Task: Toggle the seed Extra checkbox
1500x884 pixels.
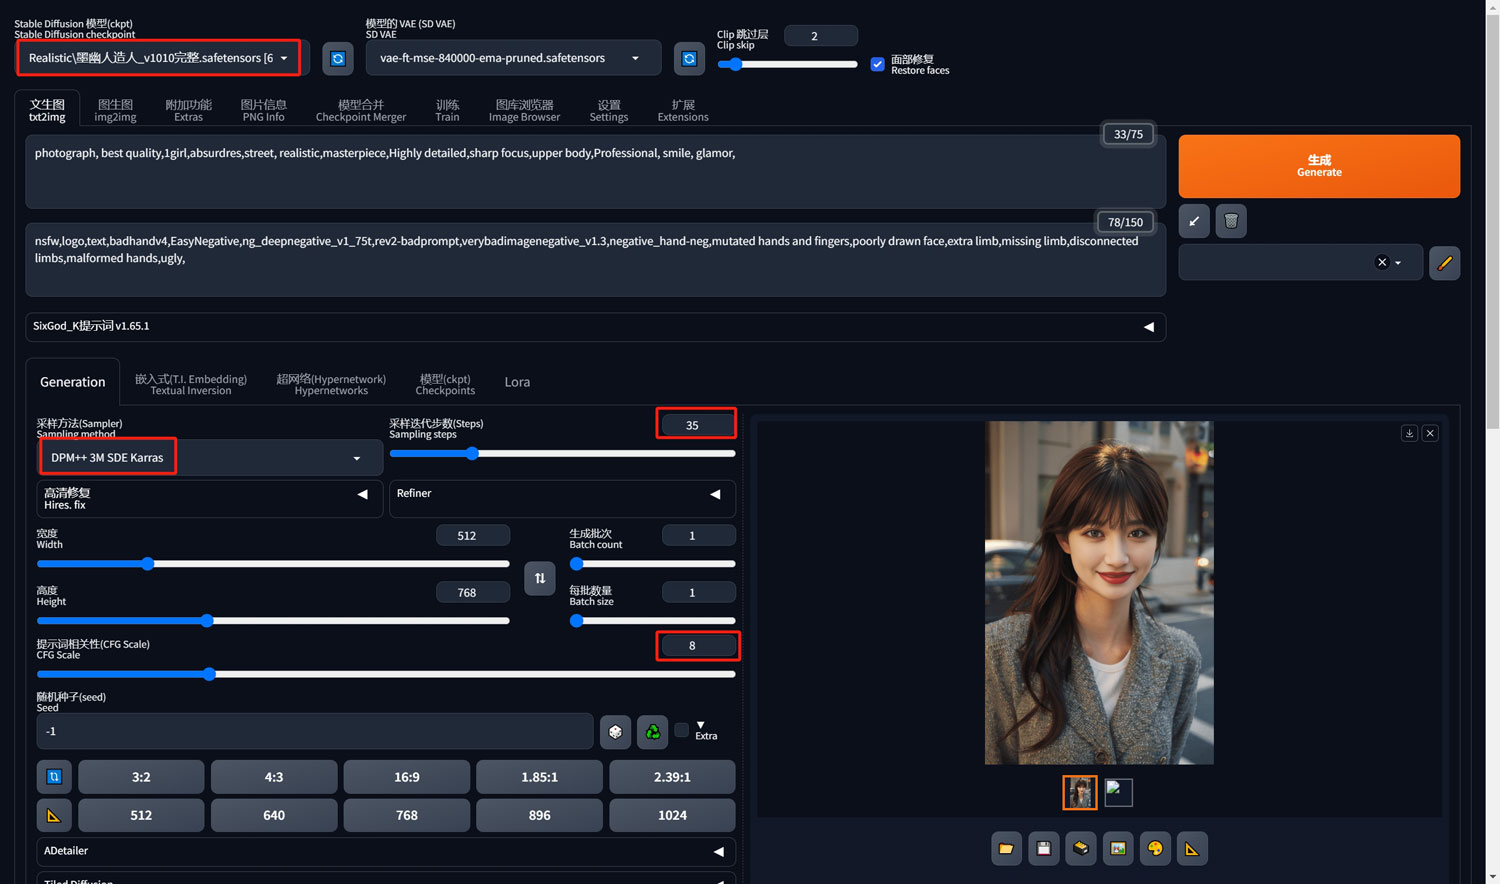Action: pos(682,730)
